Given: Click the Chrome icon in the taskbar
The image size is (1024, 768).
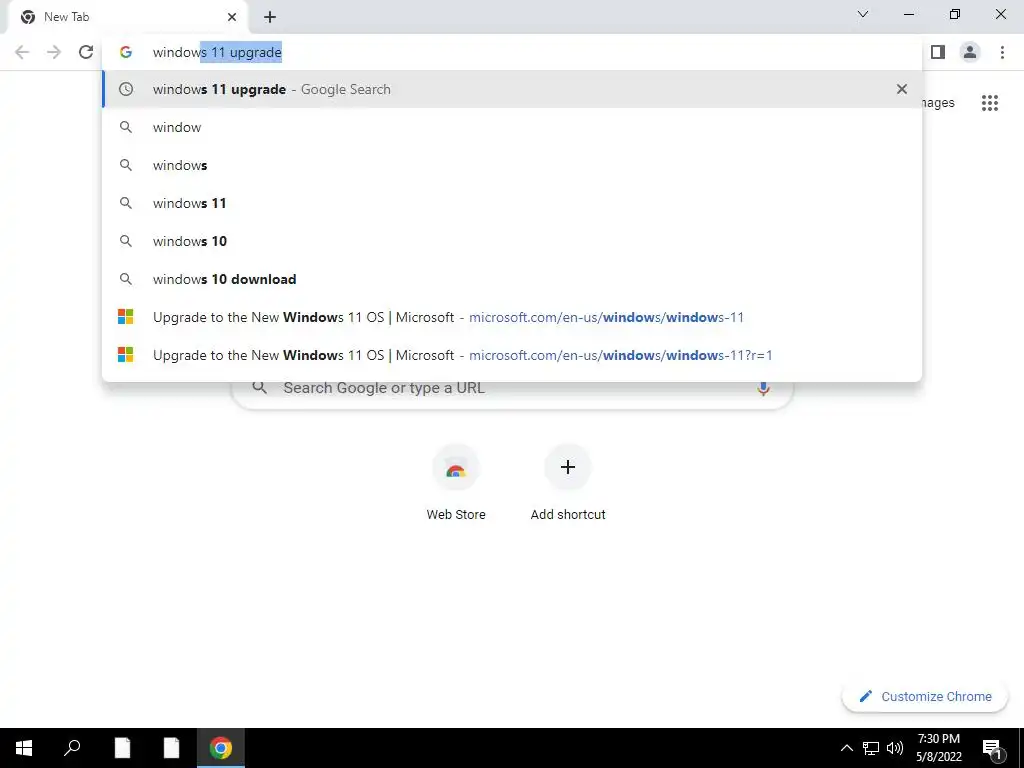Looking at the screenshot, I should pos(221,748).
